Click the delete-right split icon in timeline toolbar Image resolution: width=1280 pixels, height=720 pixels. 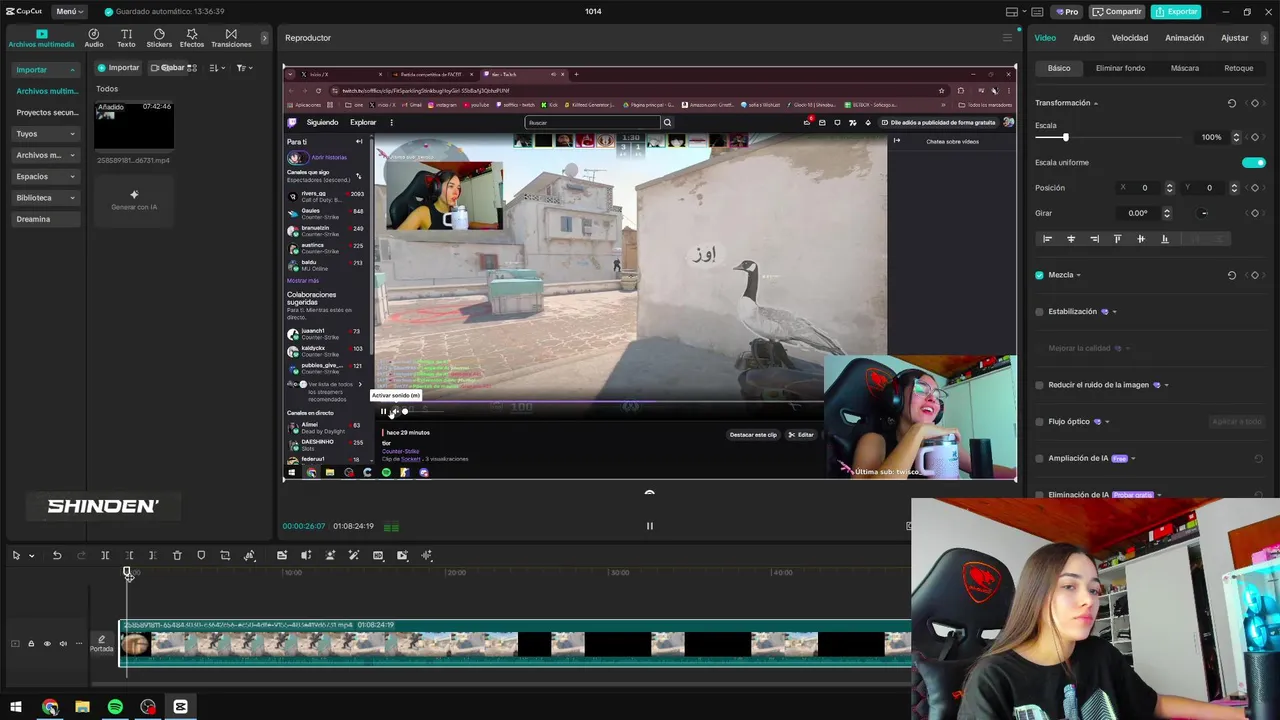pos(152,555)
